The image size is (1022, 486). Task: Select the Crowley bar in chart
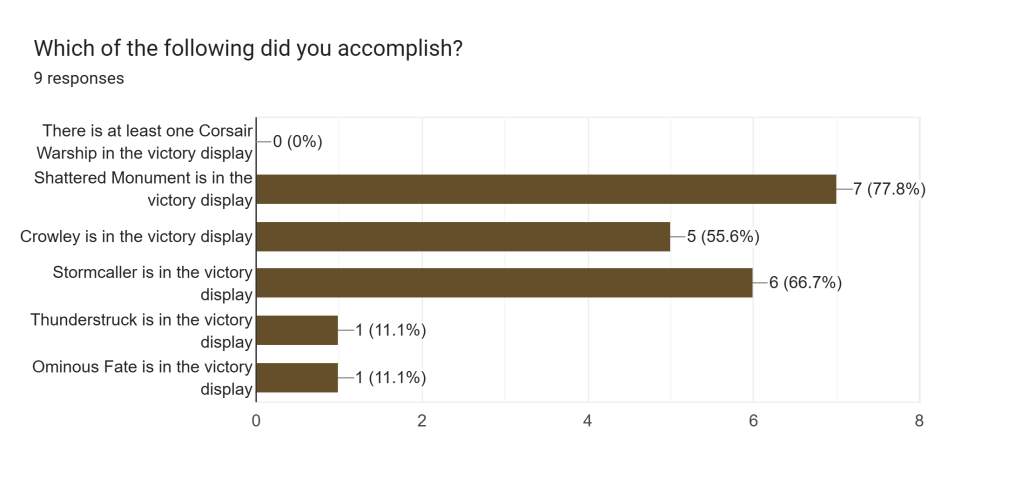[x=463, y=236]
